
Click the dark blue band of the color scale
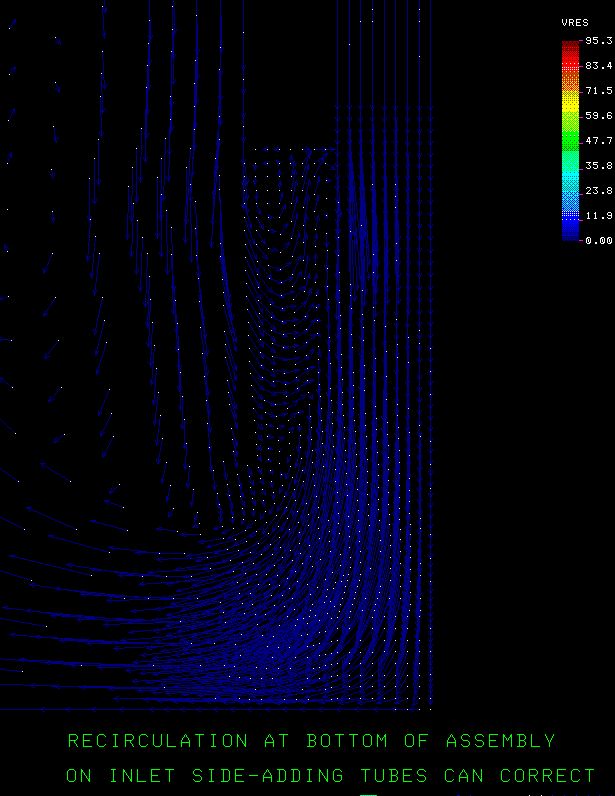570,230
